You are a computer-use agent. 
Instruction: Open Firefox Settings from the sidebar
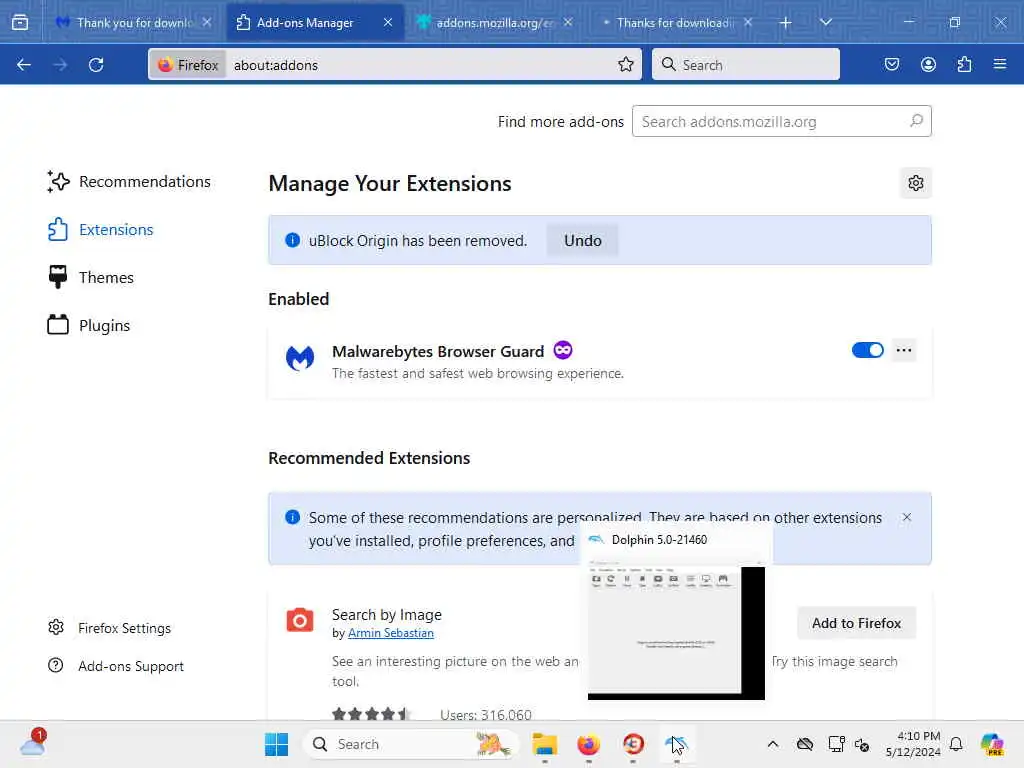pos(109,628)
